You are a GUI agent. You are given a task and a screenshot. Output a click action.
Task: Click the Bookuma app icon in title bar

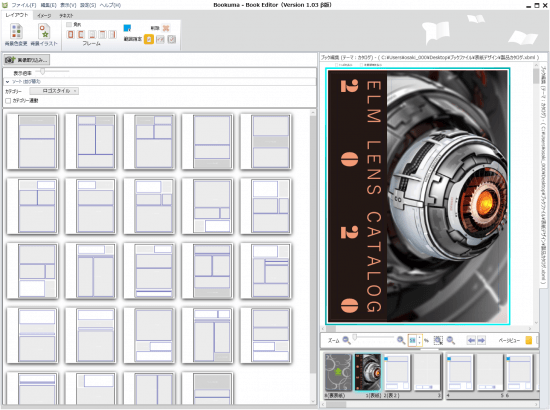pos(5,5)
